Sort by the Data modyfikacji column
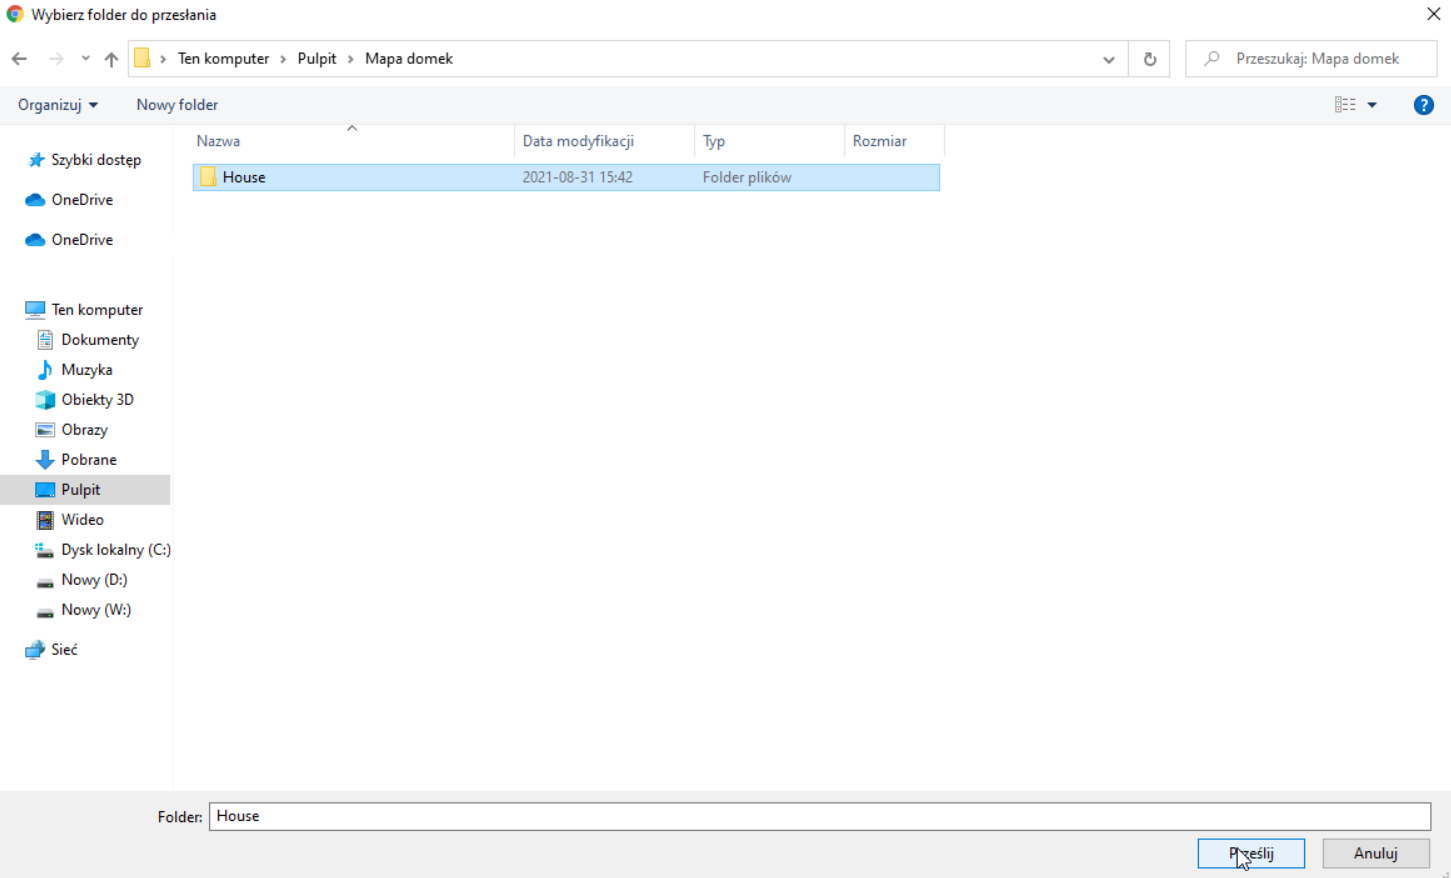 (x=578, y=141)
